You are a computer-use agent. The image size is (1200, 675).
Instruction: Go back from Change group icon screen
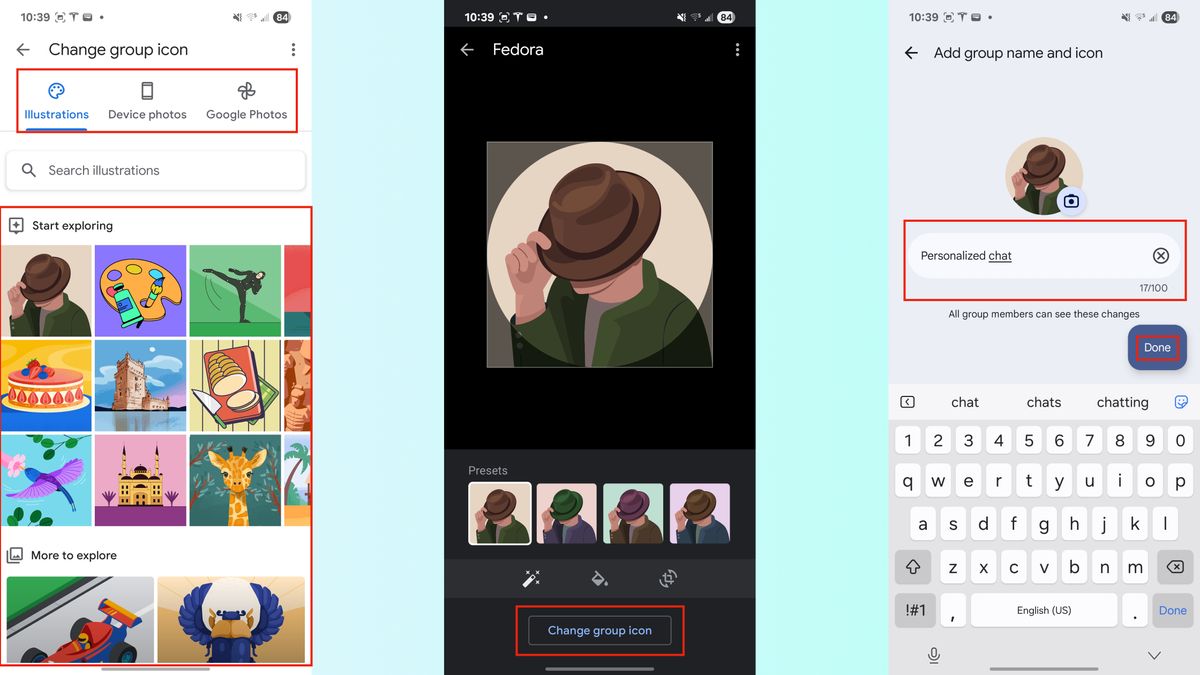[23, 50]
